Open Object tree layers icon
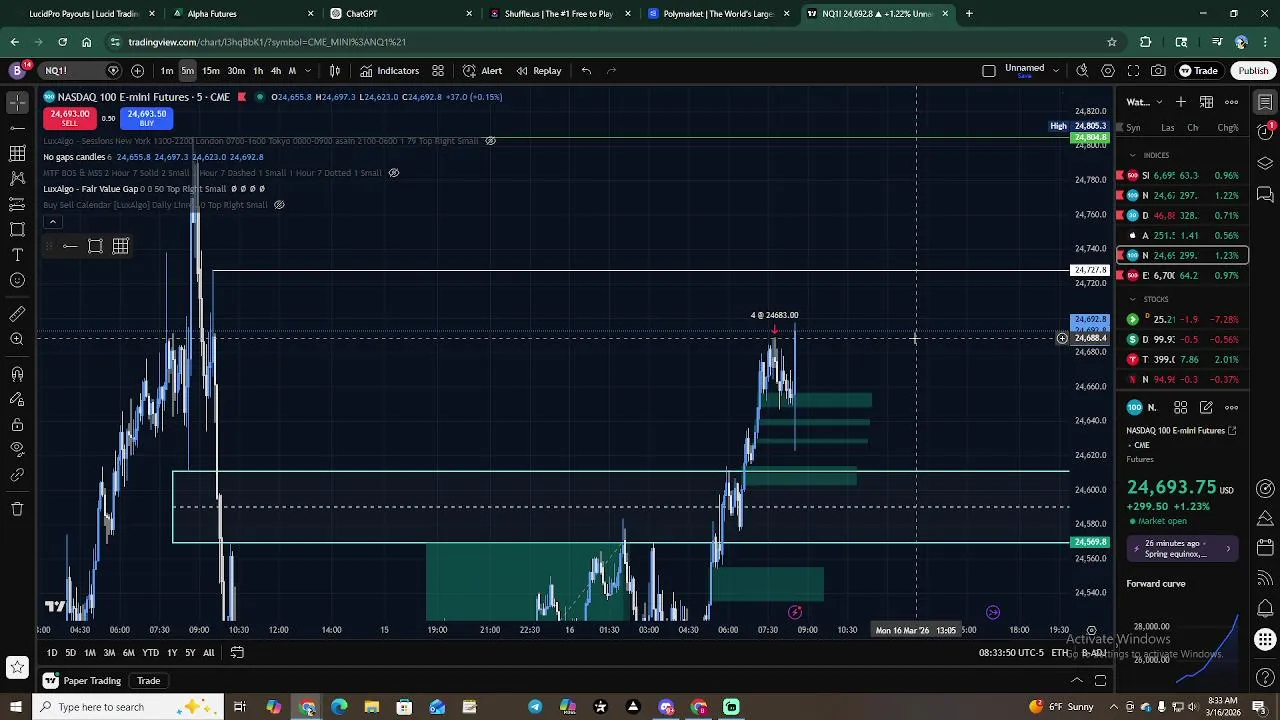1280x720 pixels. tap(1266, 163)
